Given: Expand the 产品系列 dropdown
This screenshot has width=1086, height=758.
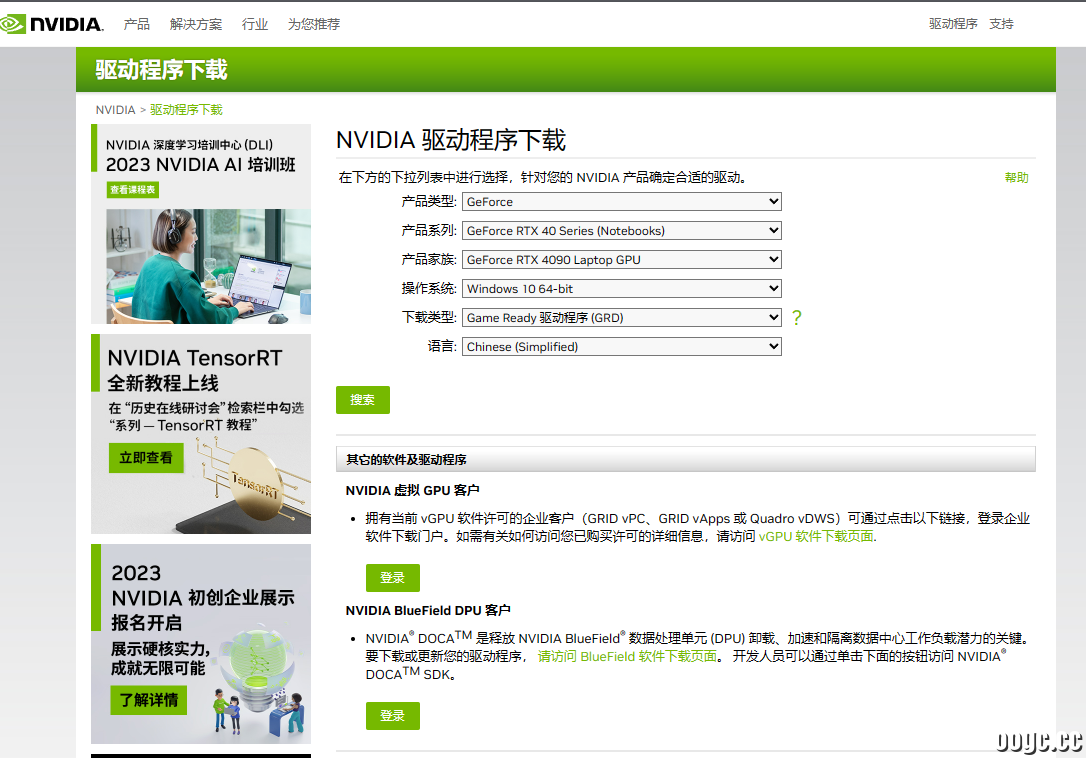Looking at the screenshot, I should pyautogui.click(x=621, y=231).
